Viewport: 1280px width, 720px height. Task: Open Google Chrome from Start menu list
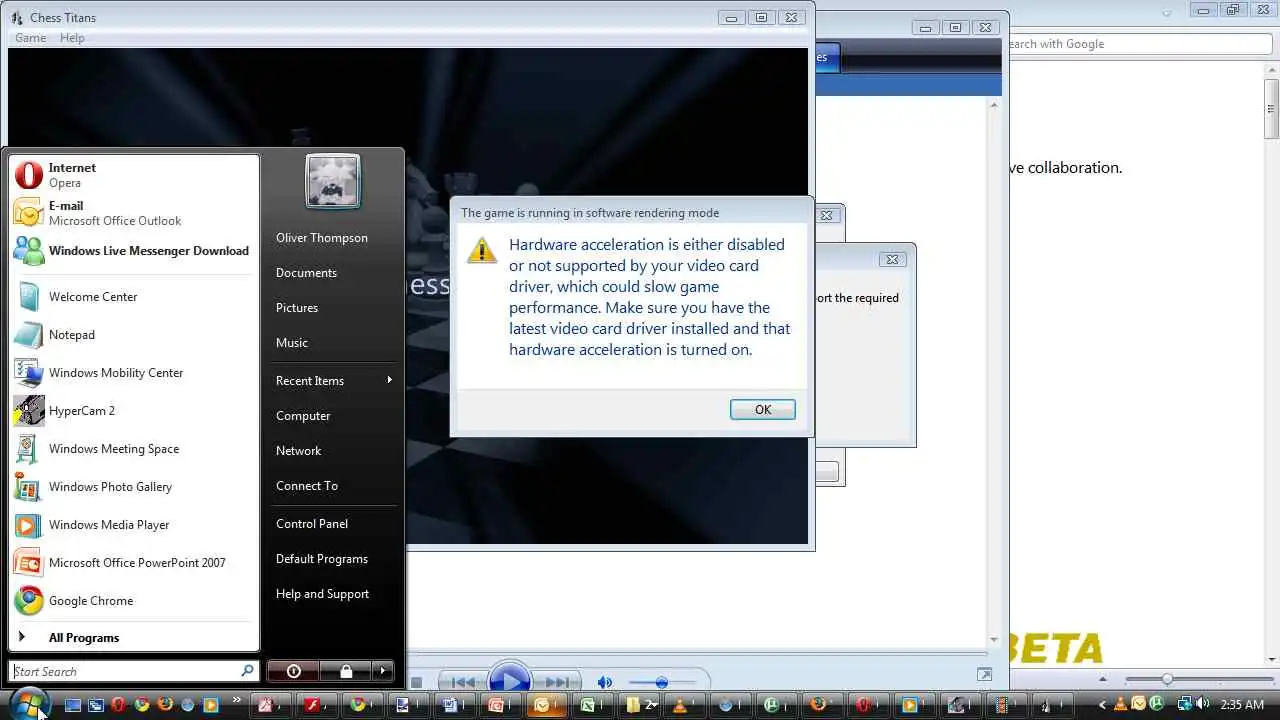(x=134, y=601)
